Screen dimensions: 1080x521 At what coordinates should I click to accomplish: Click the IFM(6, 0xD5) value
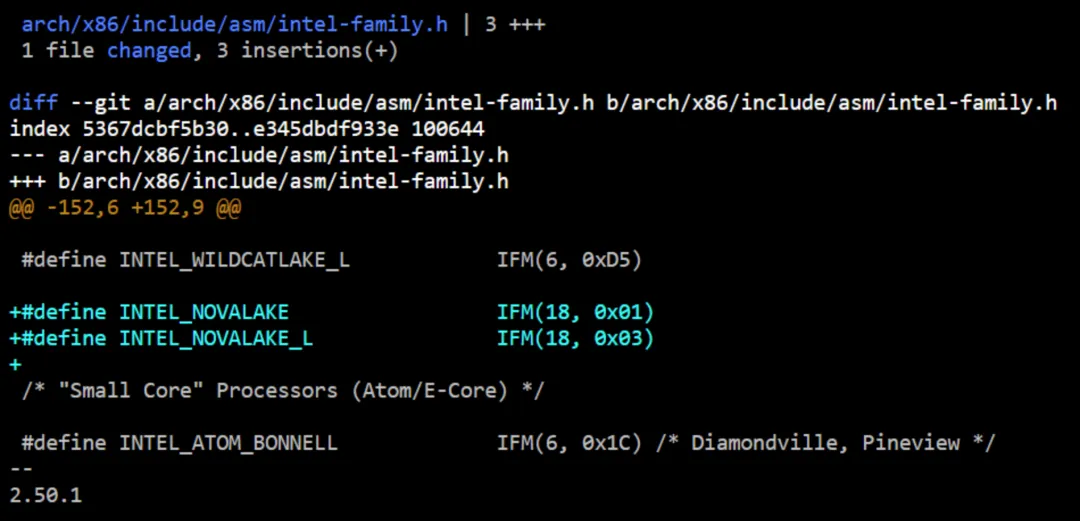(x=569, y=260)
